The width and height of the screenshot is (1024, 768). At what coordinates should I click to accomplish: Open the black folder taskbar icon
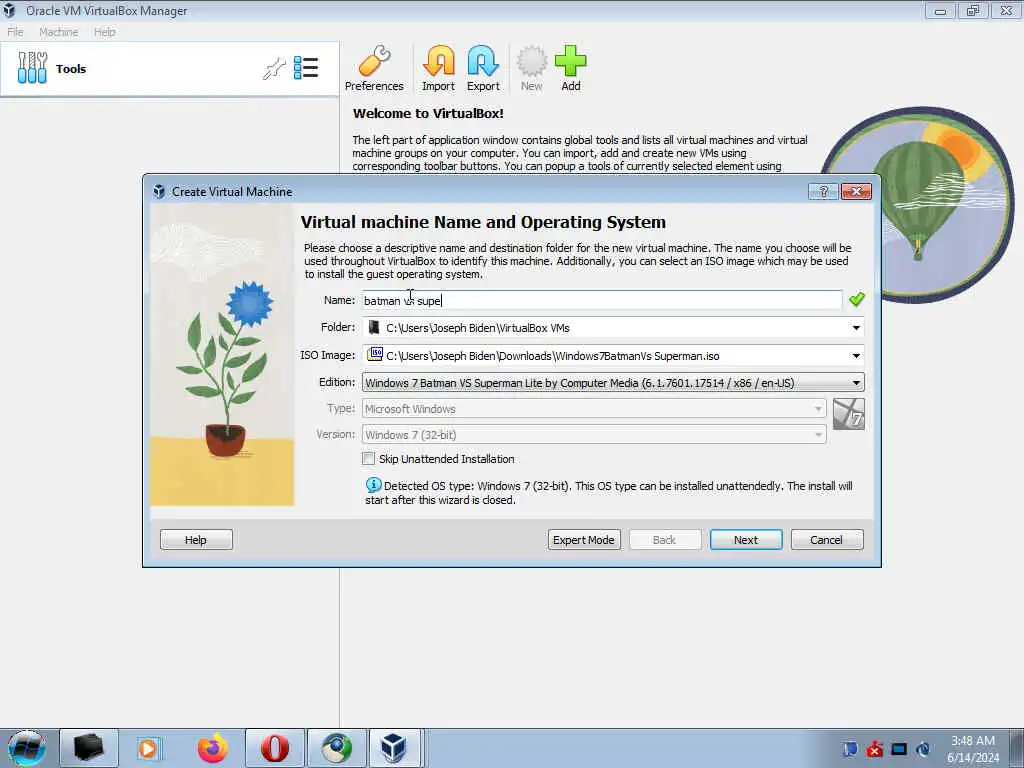click(89, 748)
